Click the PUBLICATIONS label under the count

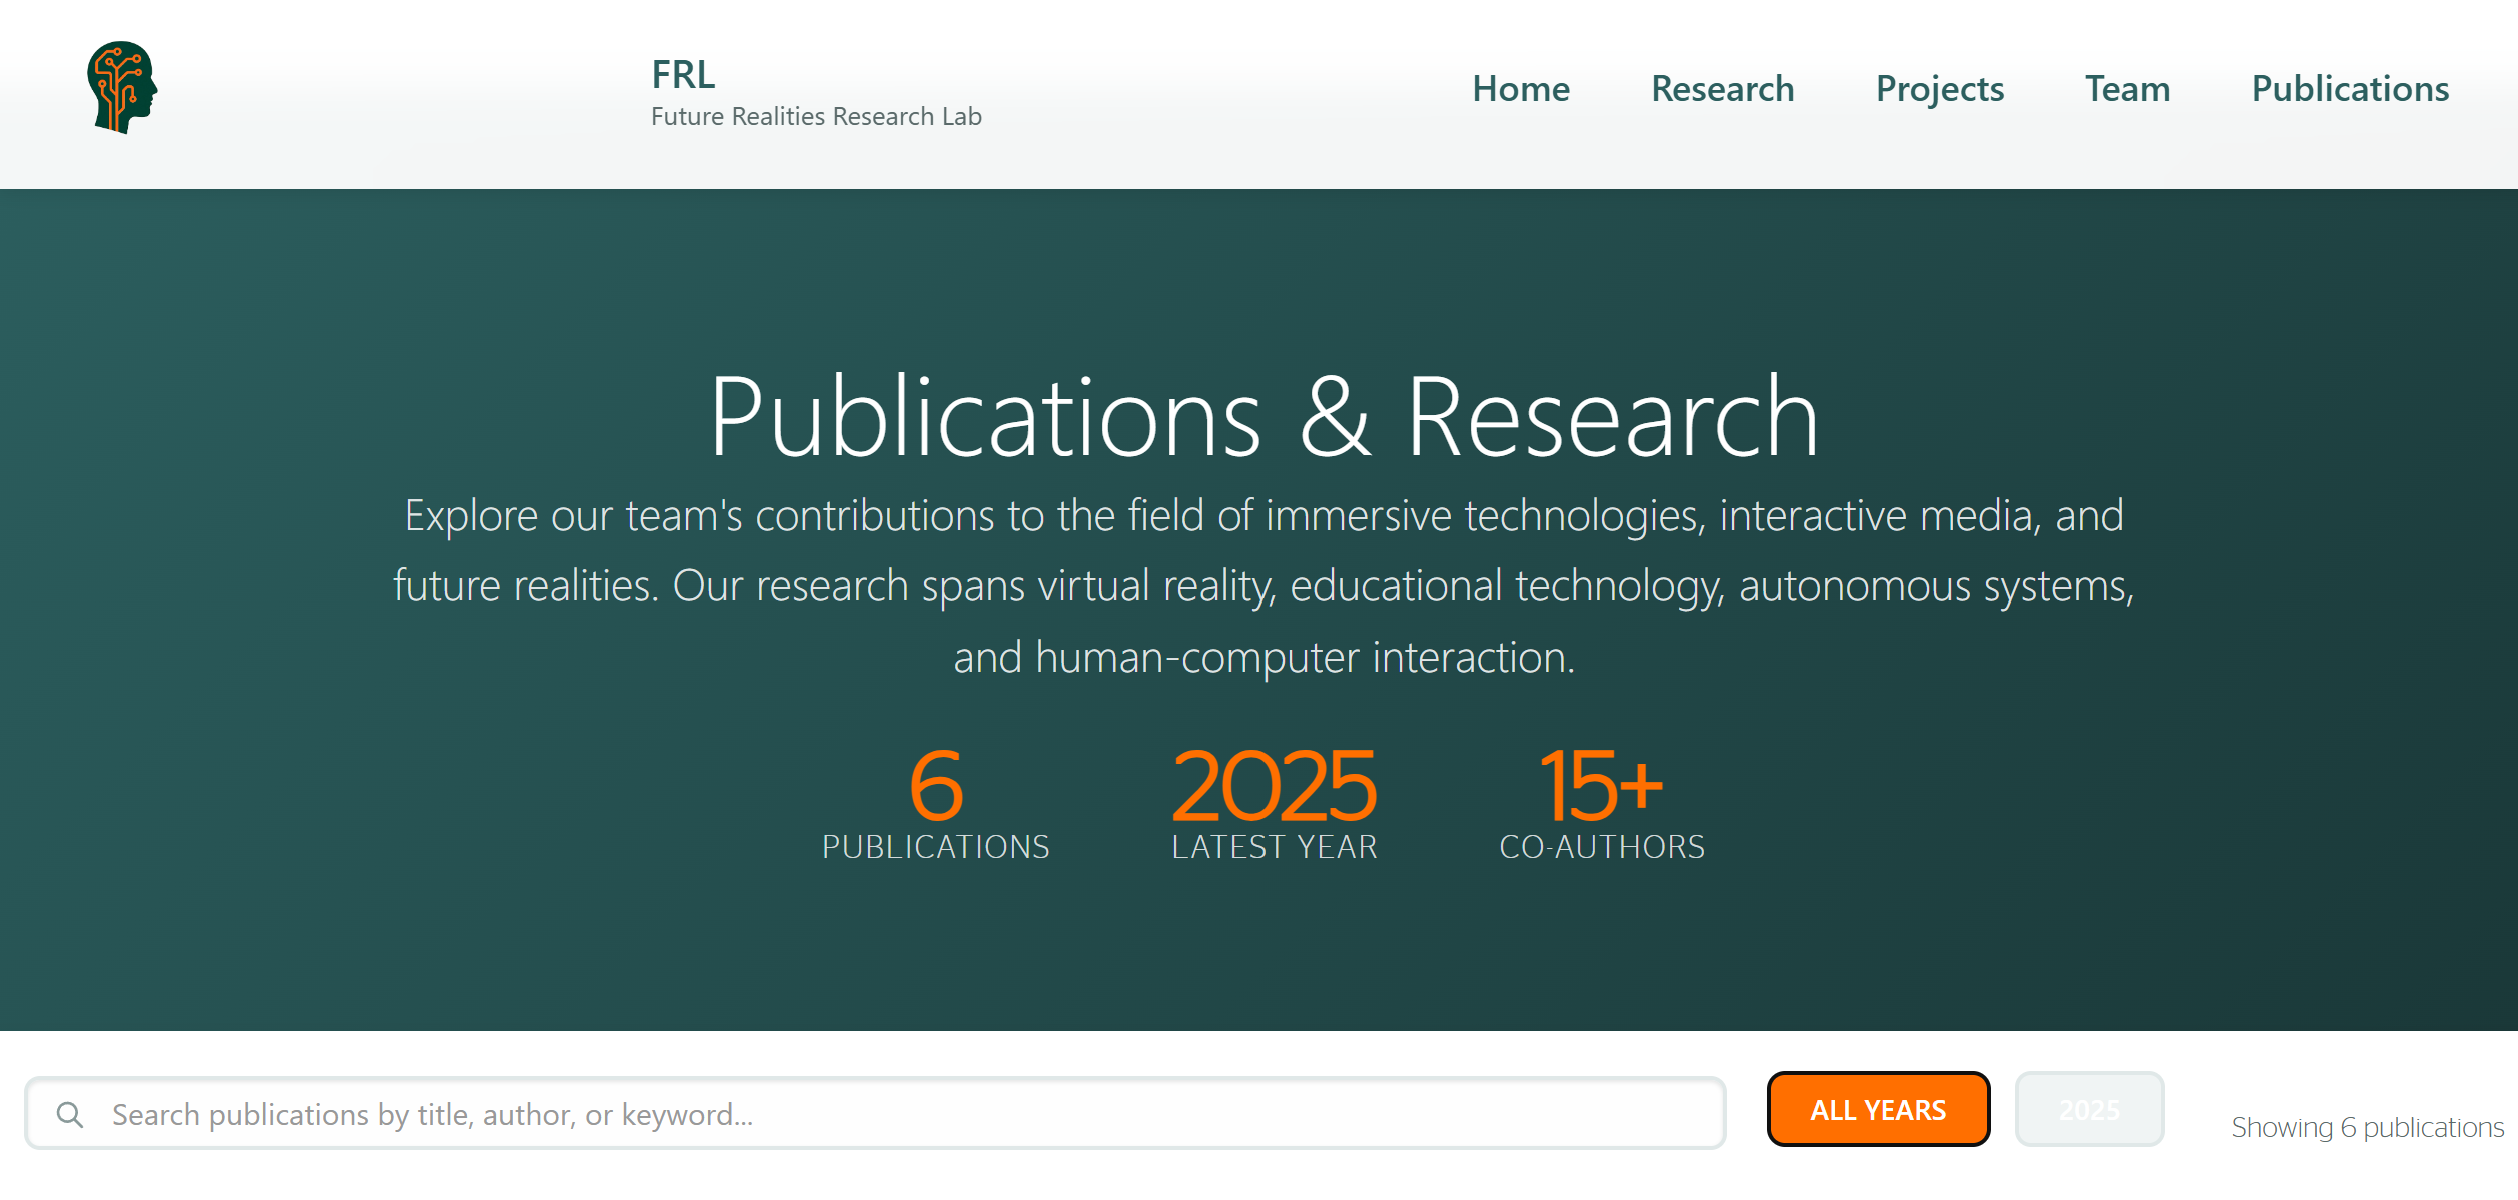[935, 847]
